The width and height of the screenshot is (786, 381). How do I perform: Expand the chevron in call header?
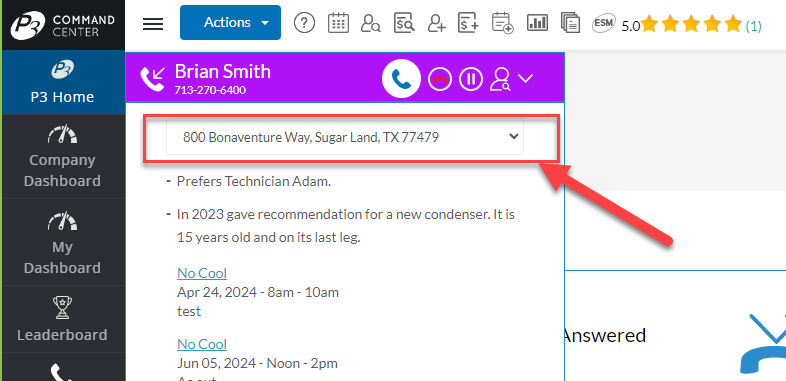[525, 78]
